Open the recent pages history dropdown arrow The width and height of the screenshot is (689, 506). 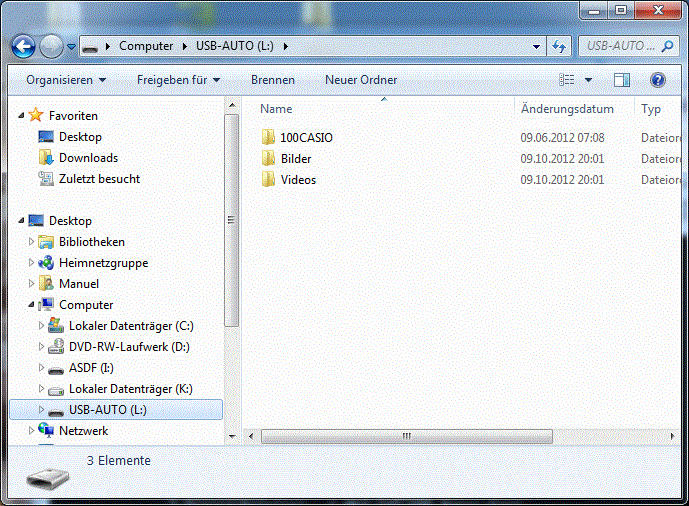(x=72, y=46)
